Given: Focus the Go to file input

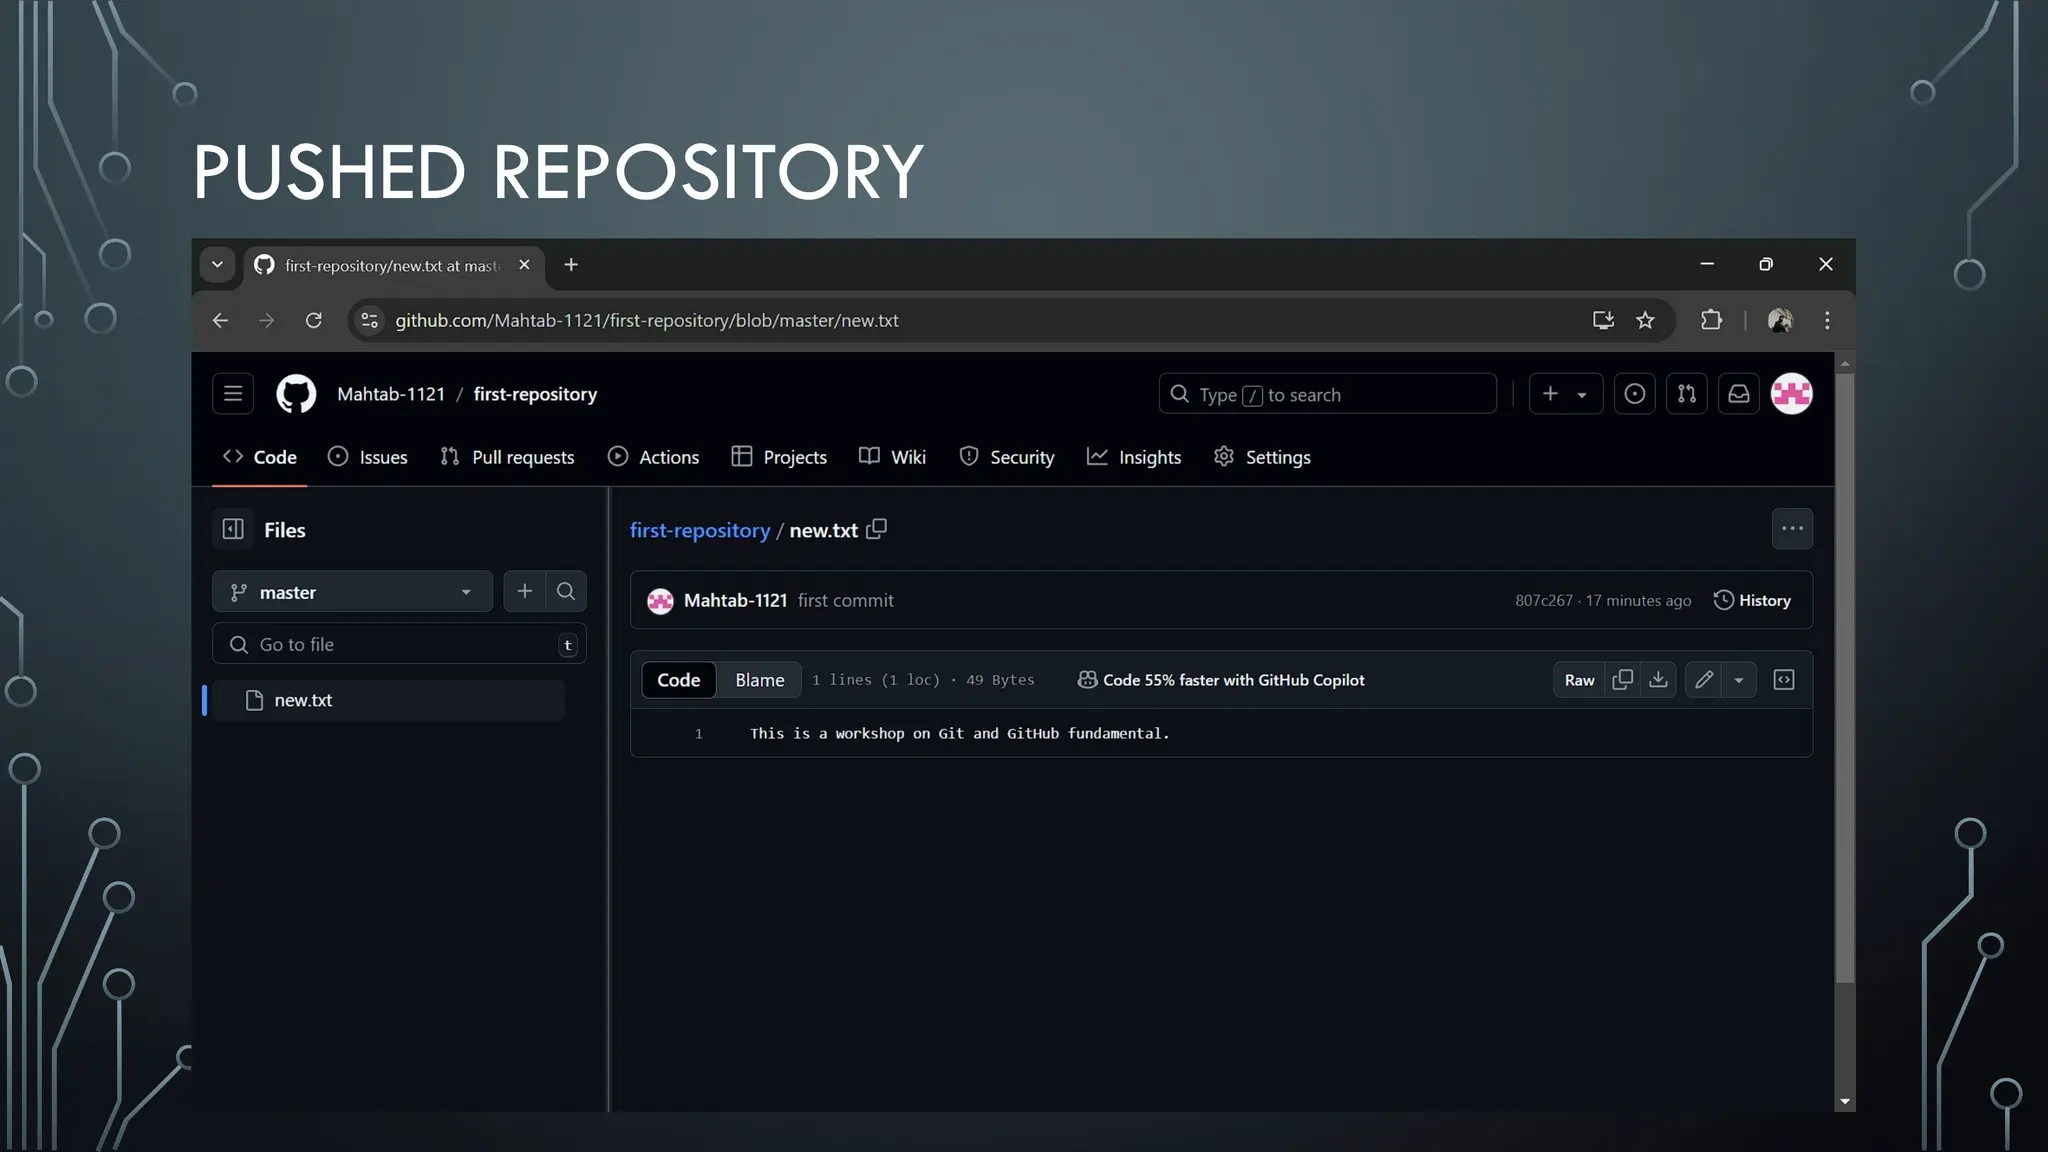Looking at the screenshot, I should tap(399, 644).
